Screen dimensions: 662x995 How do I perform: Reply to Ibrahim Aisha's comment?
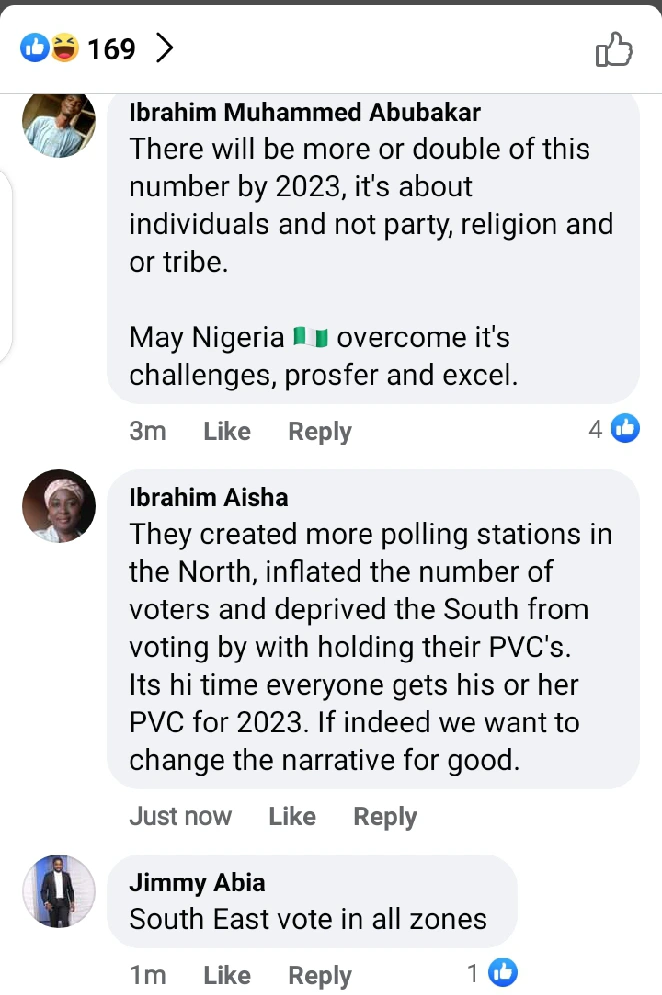[385, 816]
